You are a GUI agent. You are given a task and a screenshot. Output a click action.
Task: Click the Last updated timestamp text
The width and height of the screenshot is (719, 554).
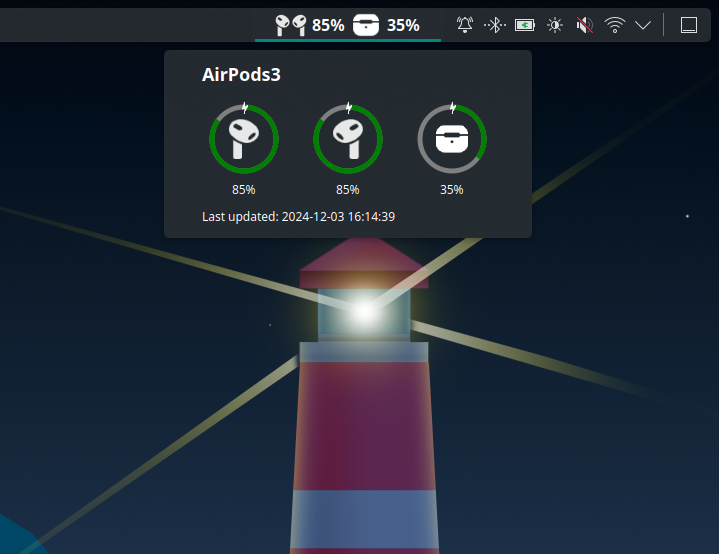(299, 216)
